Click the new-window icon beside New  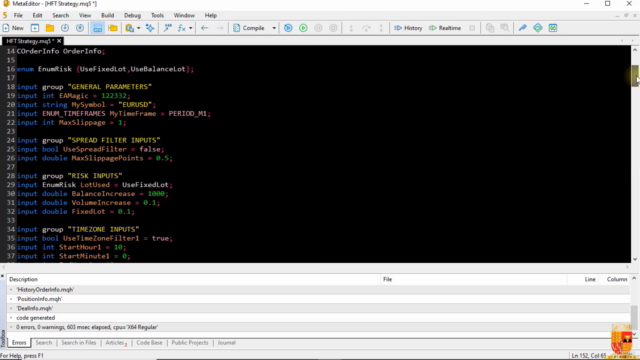point(35,28)
